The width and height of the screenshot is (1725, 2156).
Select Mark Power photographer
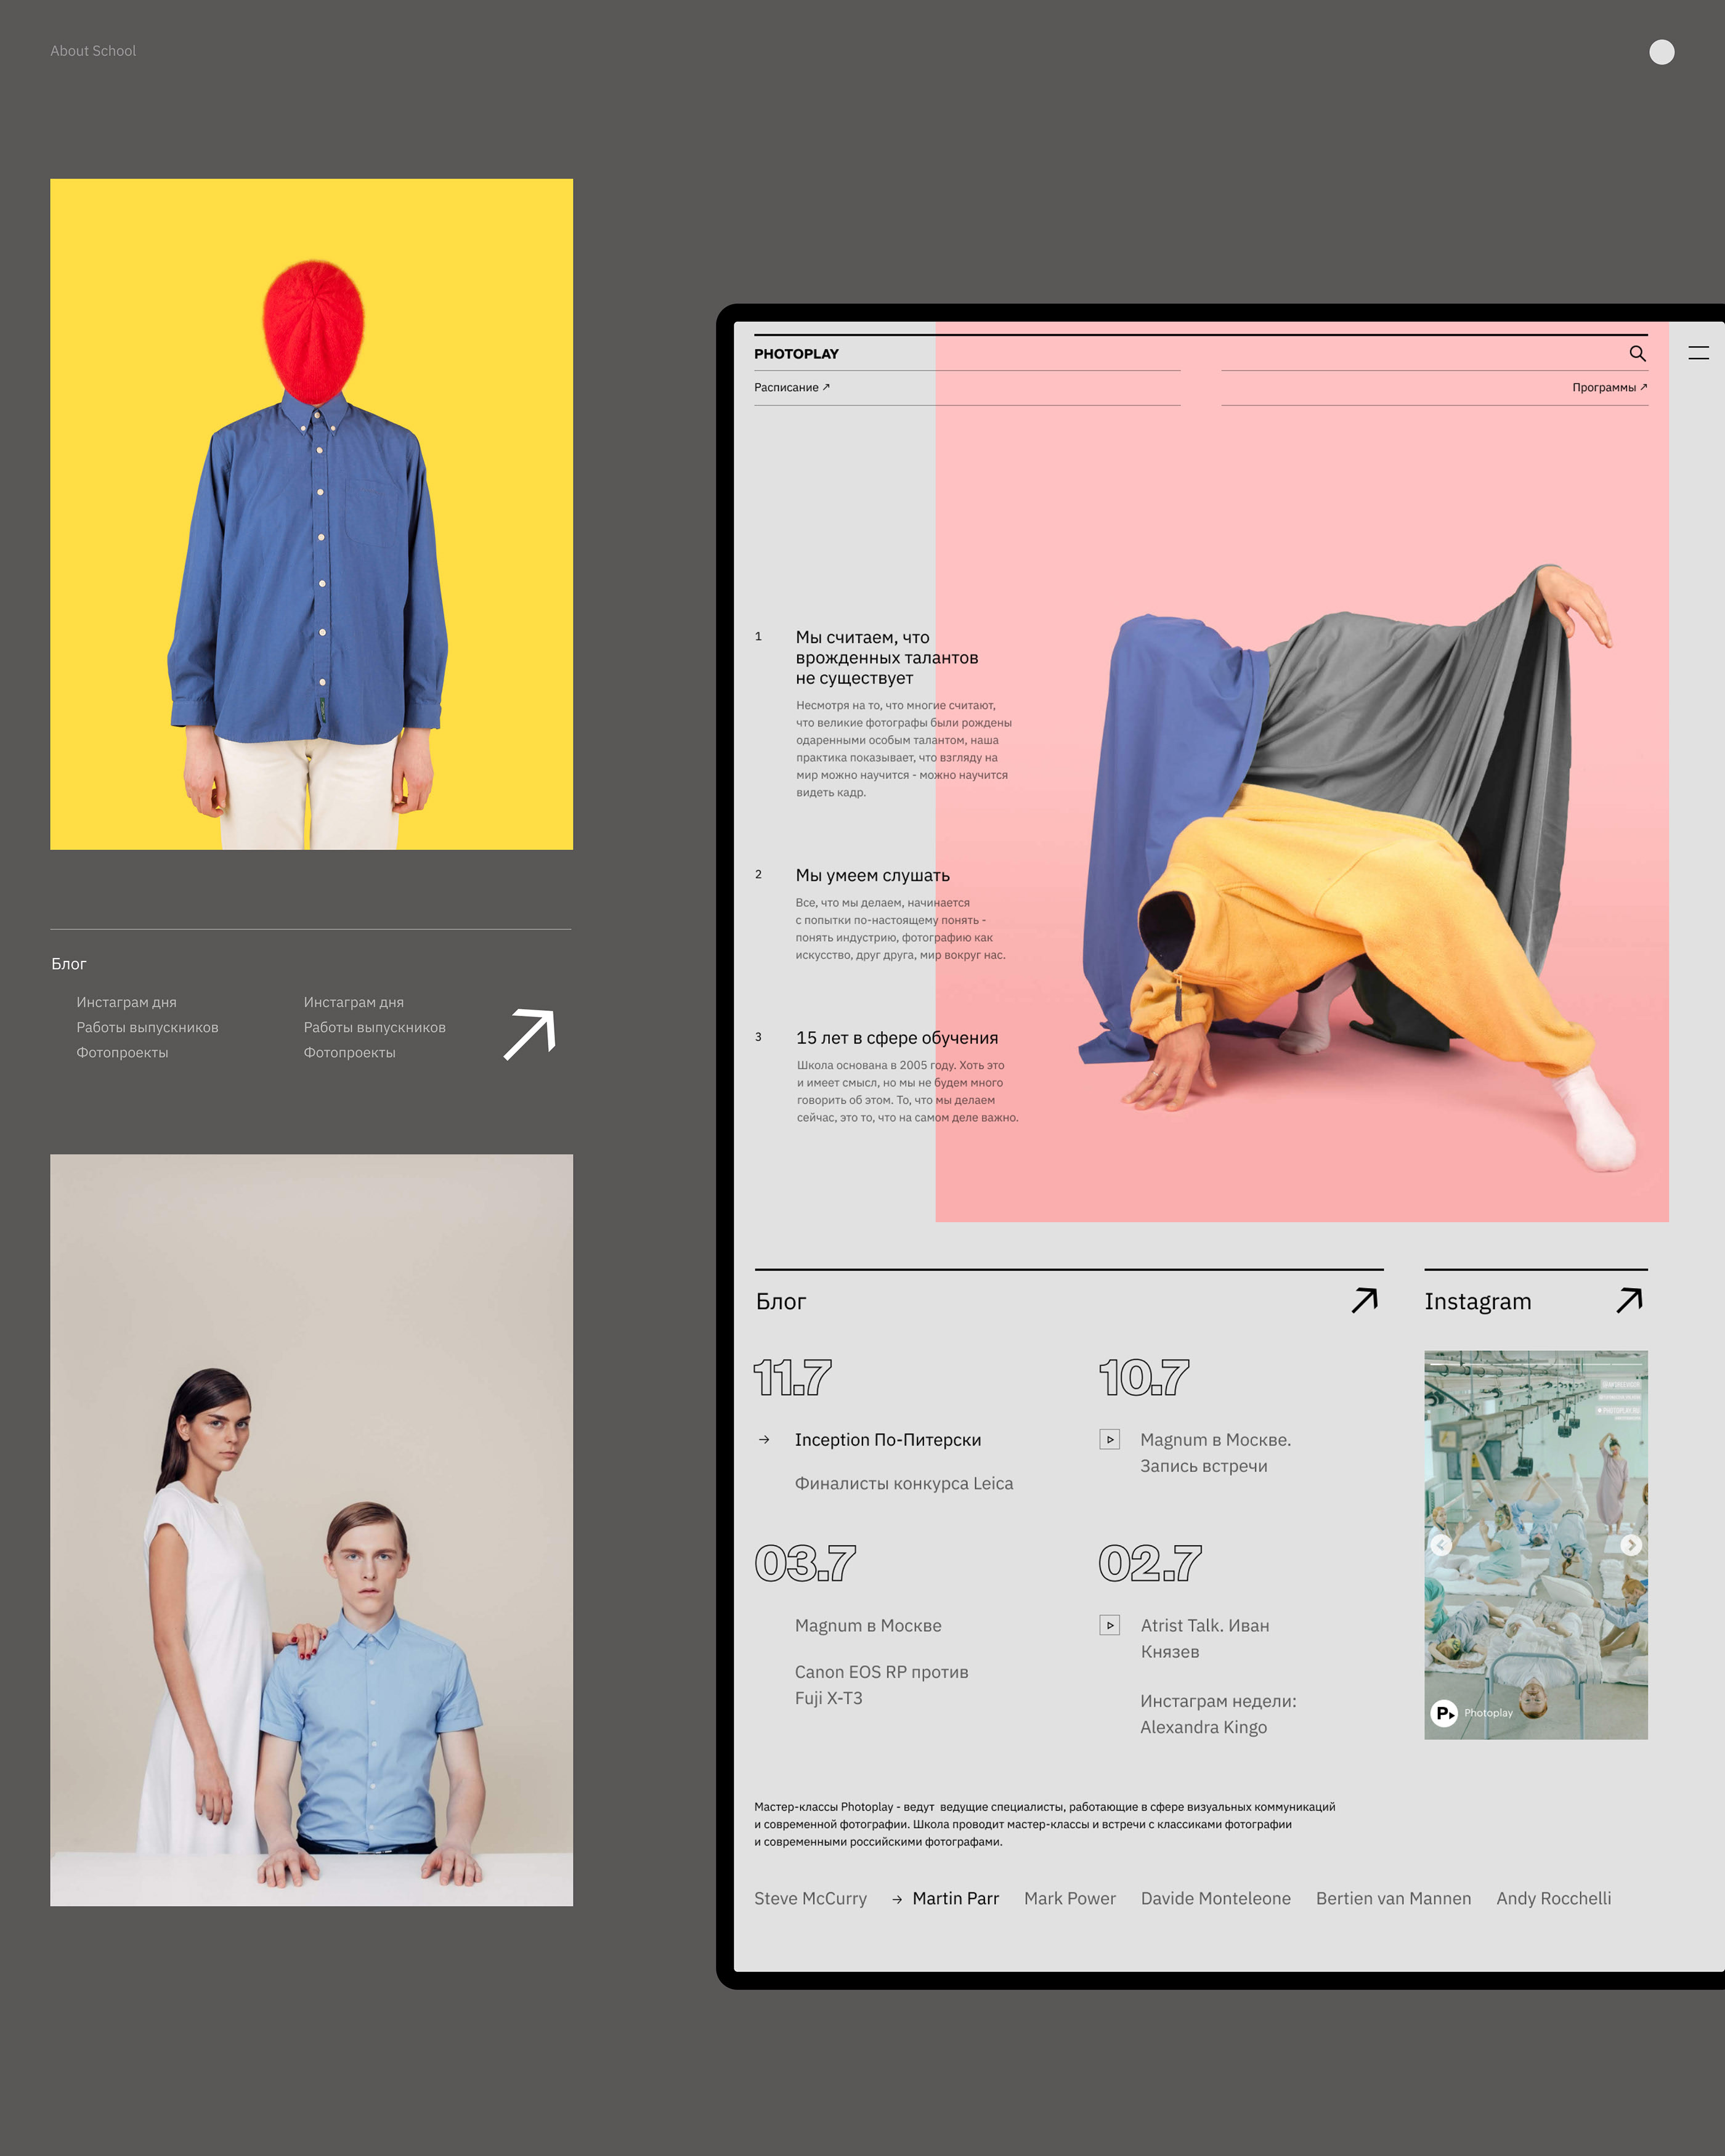[x=1069, y=1898]
